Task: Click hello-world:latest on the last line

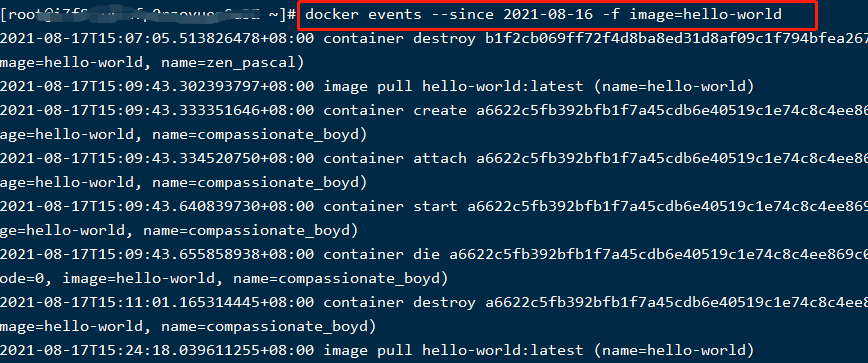Action: 503,350
